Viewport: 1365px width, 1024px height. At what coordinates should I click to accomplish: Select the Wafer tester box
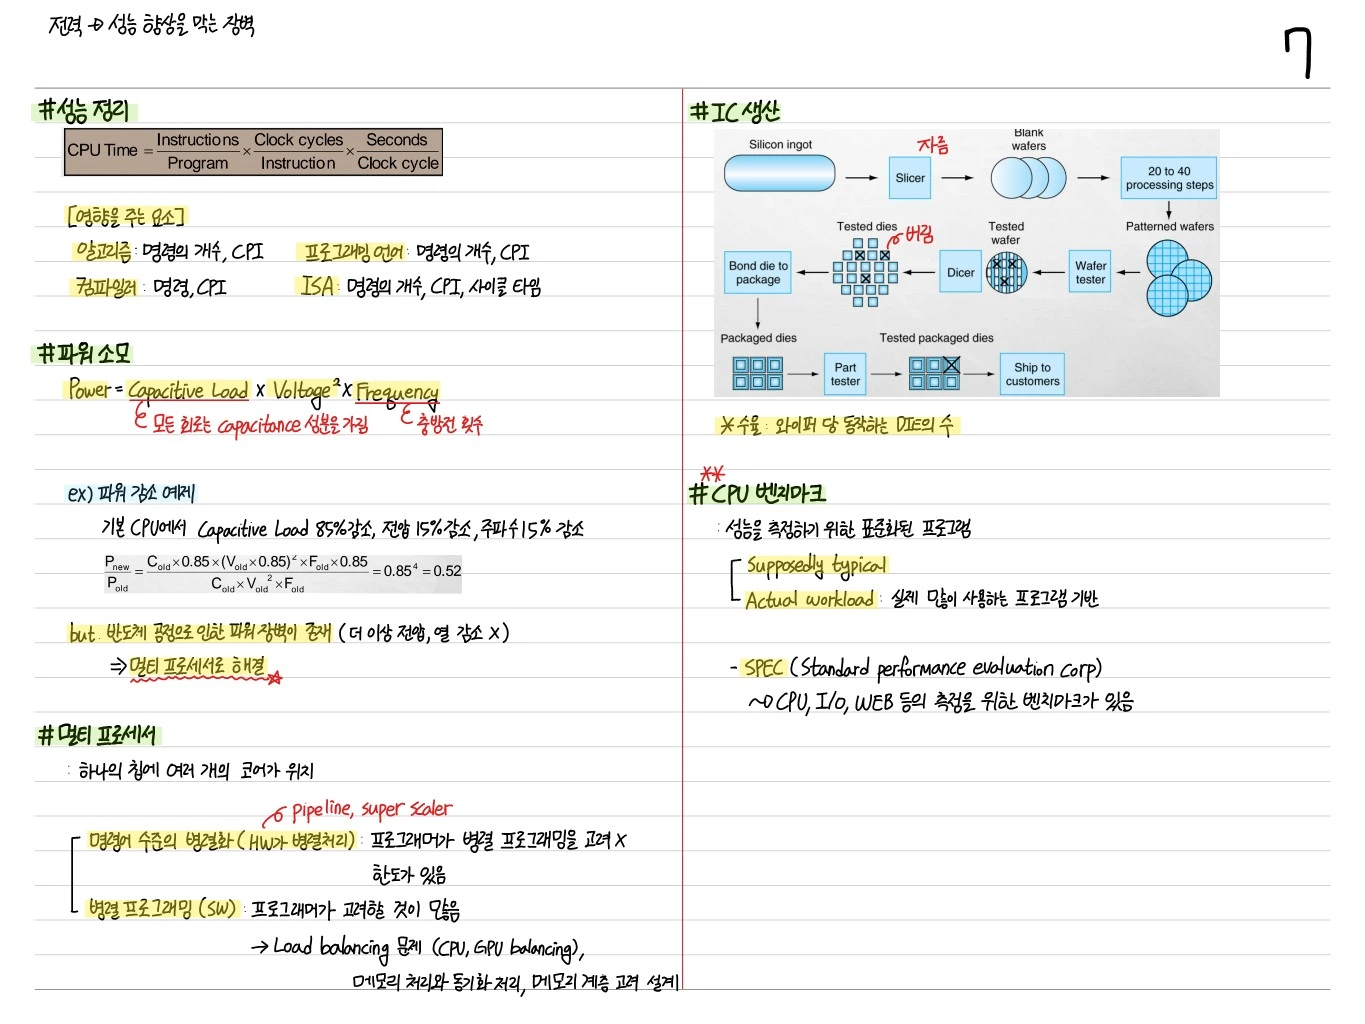pos(1090,272)
